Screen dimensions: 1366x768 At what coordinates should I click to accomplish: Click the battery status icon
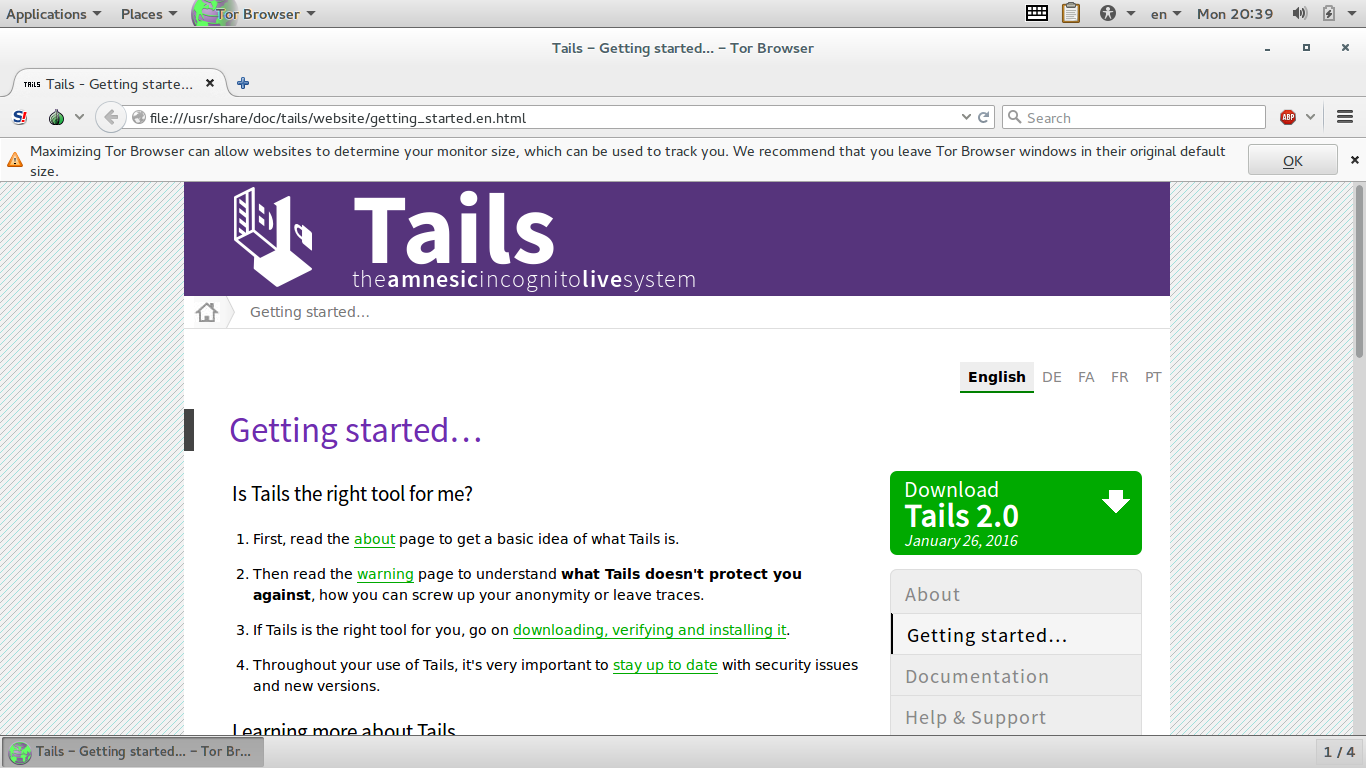pyautogui.click(x=1329, y=14)
